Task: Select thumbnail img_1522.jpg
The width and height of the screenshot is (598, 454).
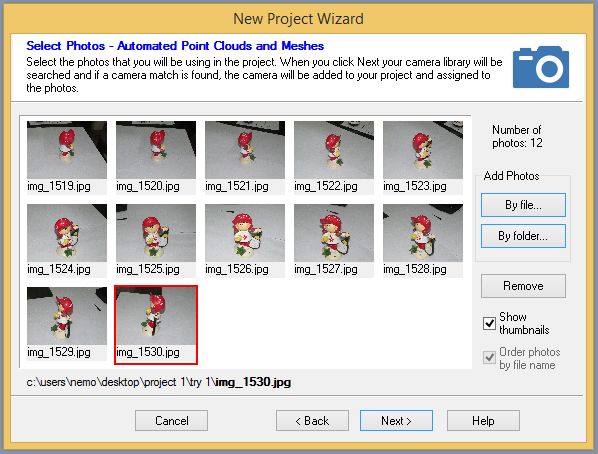Action: pyautogui.click(x=334, y=157)
